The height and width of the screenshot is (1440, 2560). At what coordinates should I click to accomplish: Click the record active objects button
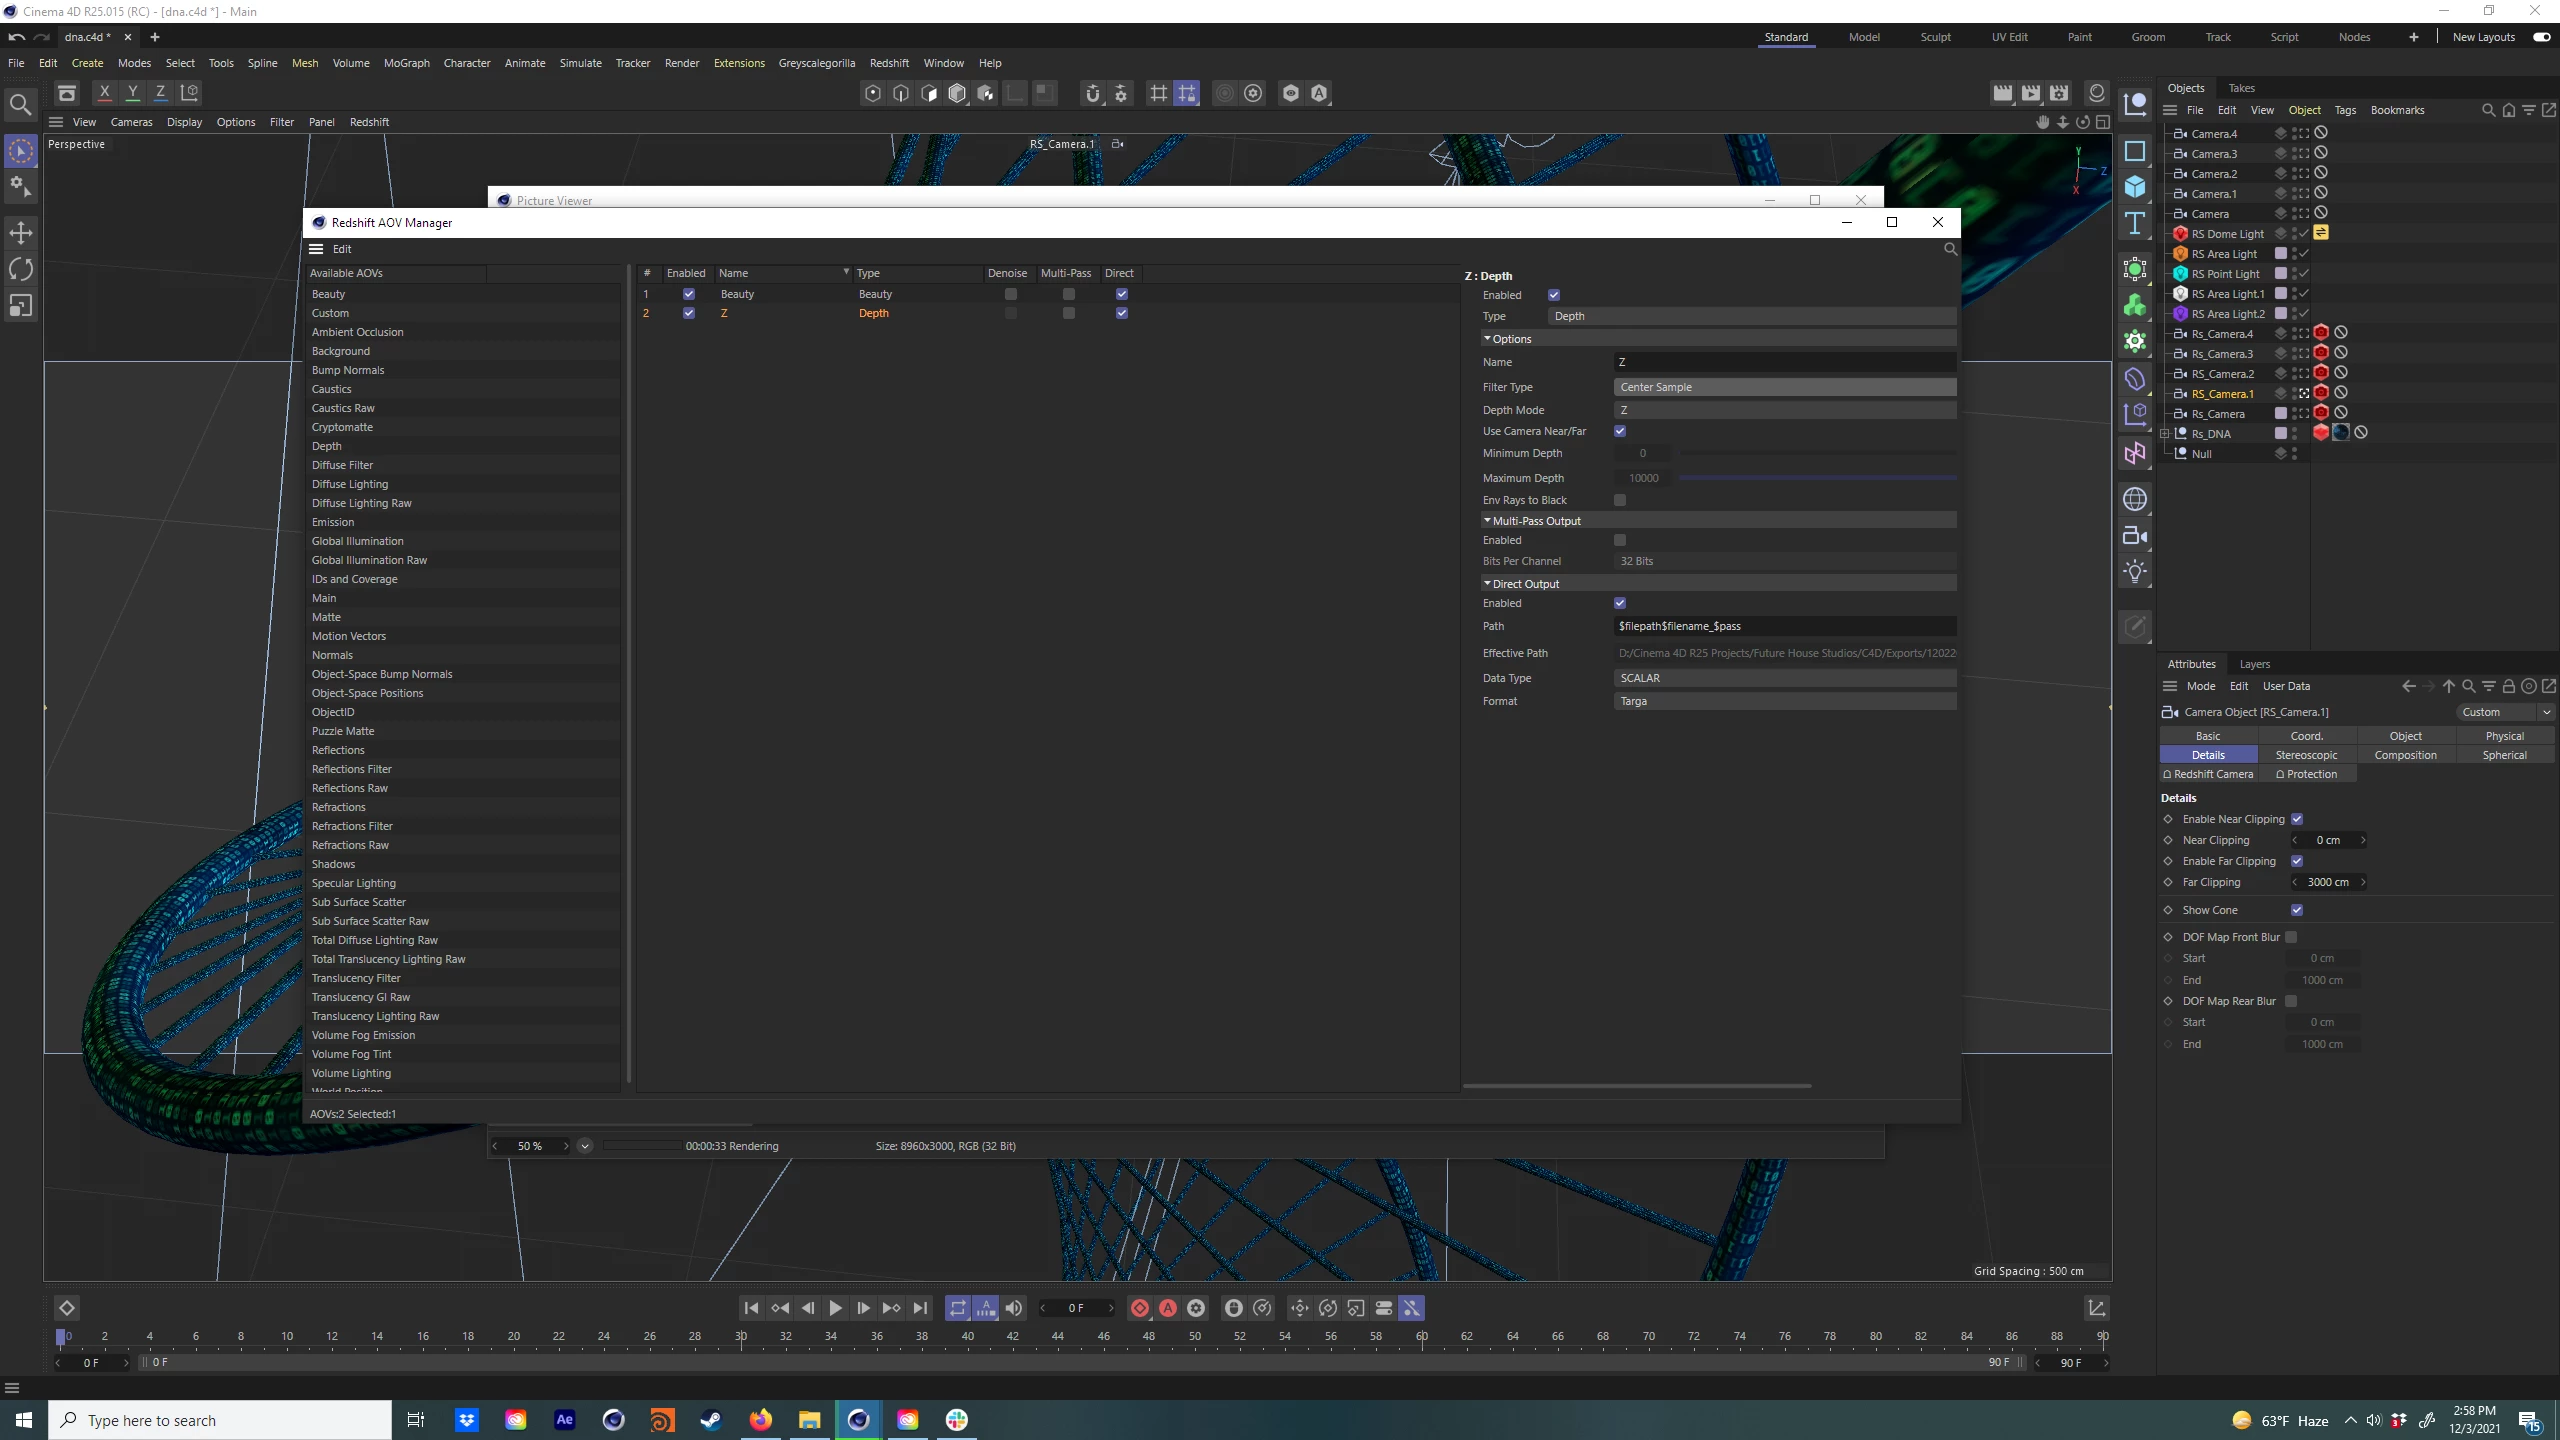(1139, 1308)
